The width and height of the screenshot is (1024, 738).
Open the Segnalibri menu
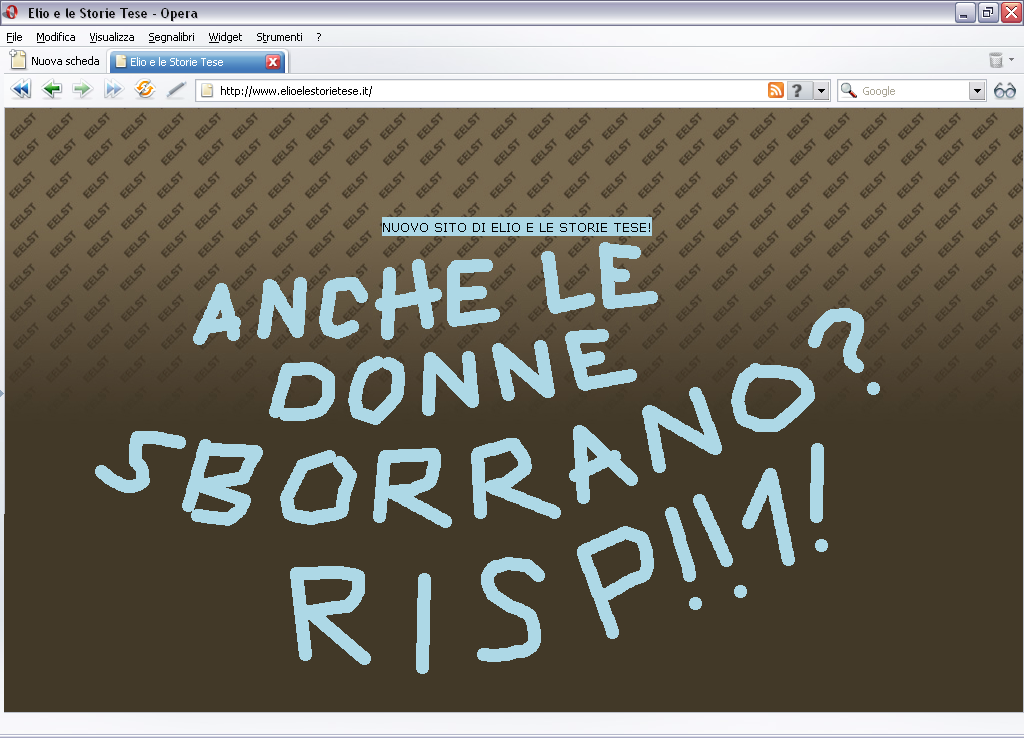point(171,37)
